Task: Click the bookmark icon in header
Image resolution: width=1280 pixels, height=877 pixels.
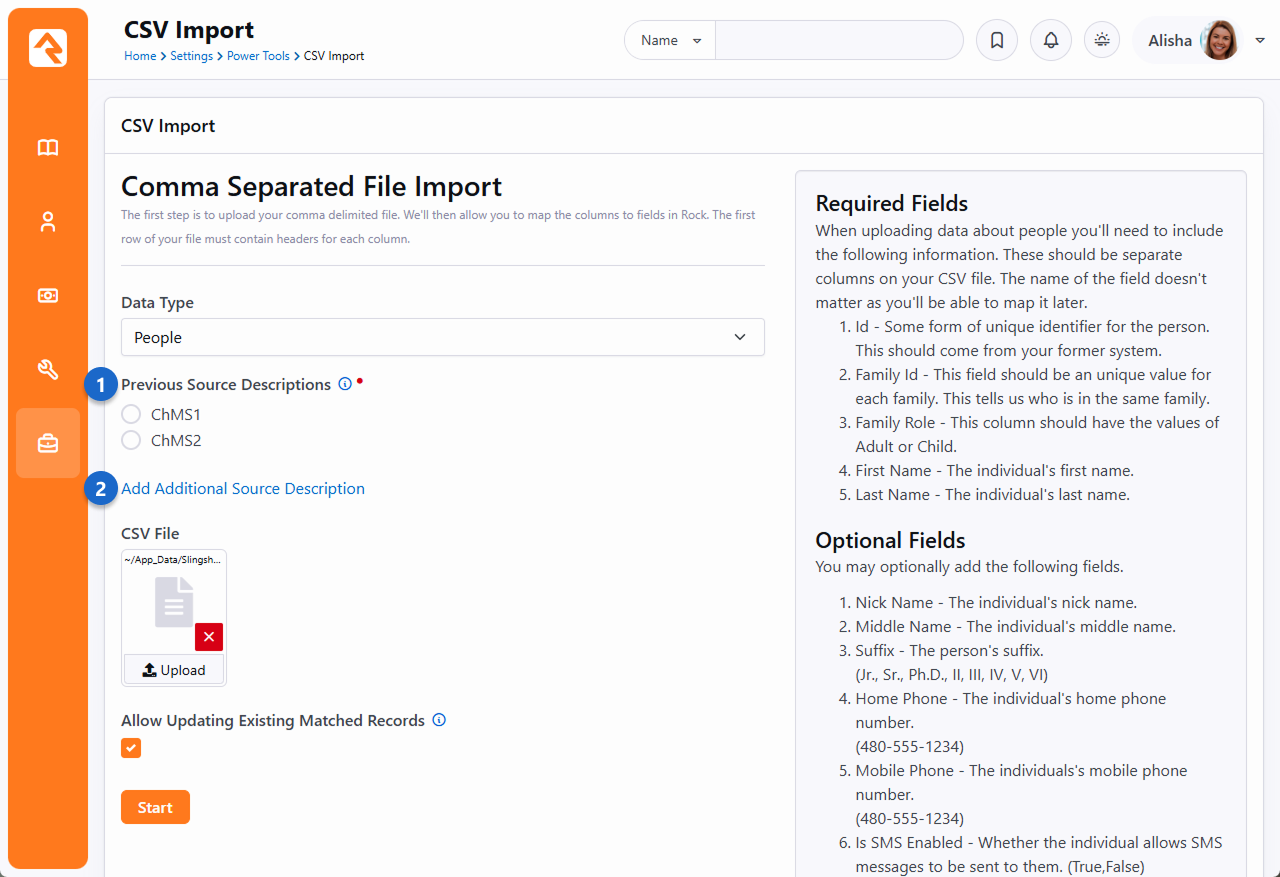Action: pyautogui.click(x=996, y=41)
